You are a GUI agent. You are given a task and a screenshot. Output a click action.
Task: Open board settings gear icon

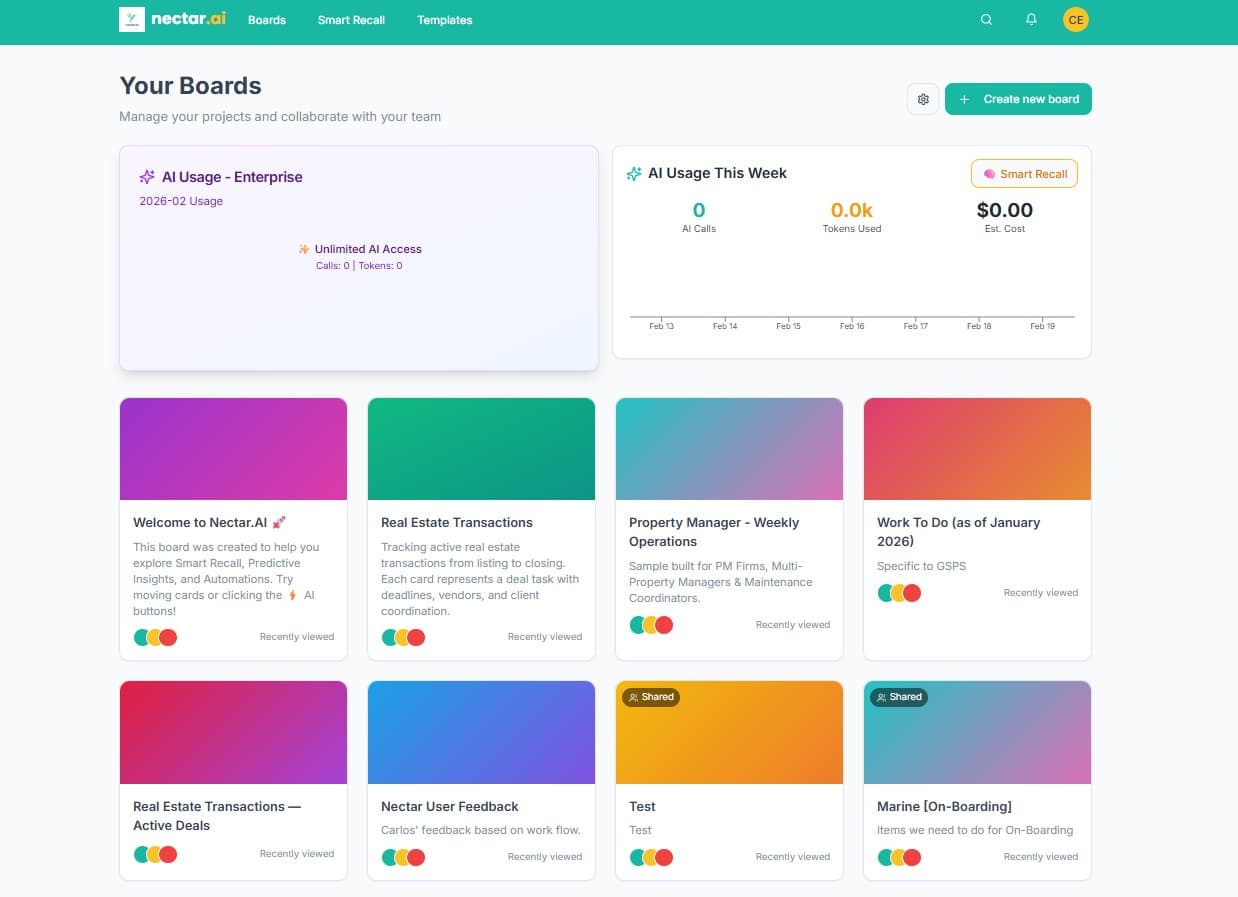[x=923, y=99]
